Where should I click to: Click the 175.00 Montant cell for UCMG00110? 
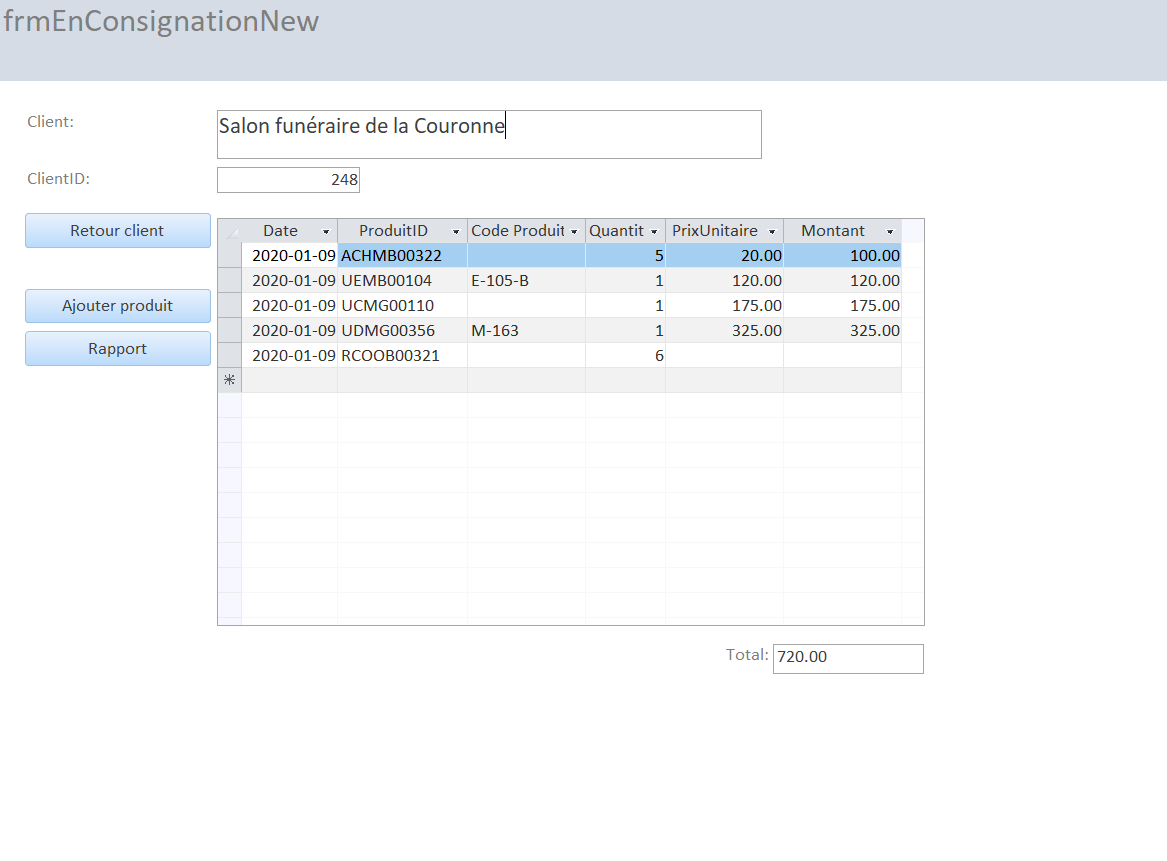pyautogui.click(x=842, y=306)
